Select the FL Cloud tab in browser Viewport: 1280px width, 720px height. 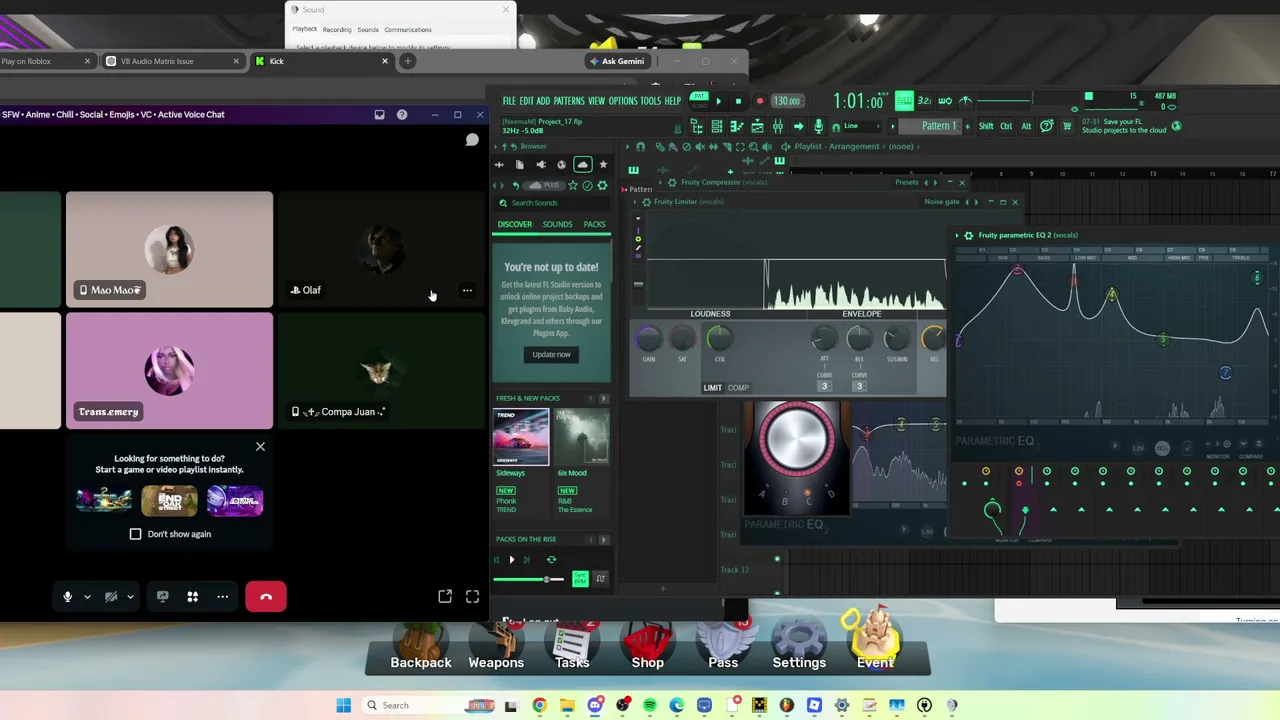click(582, 164)
